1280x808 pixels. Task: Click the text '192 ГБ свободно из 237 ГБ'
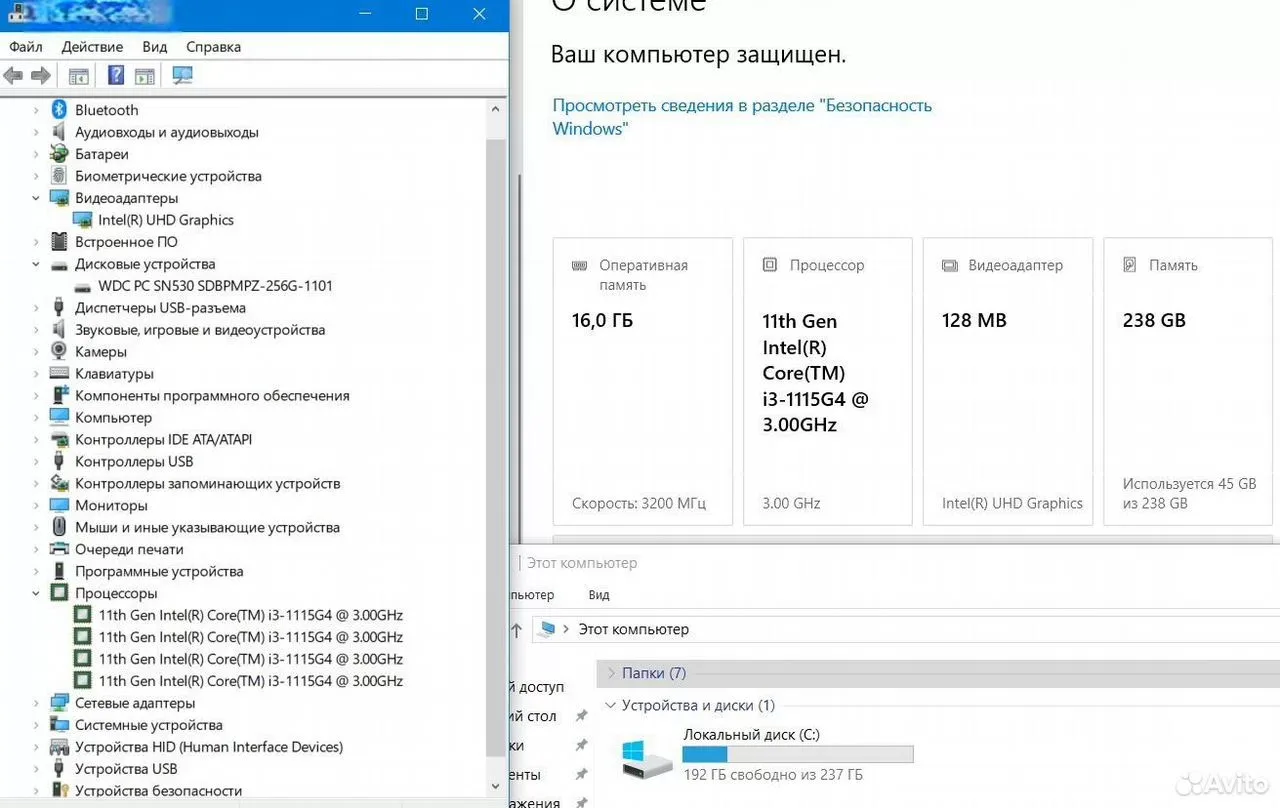773,775
